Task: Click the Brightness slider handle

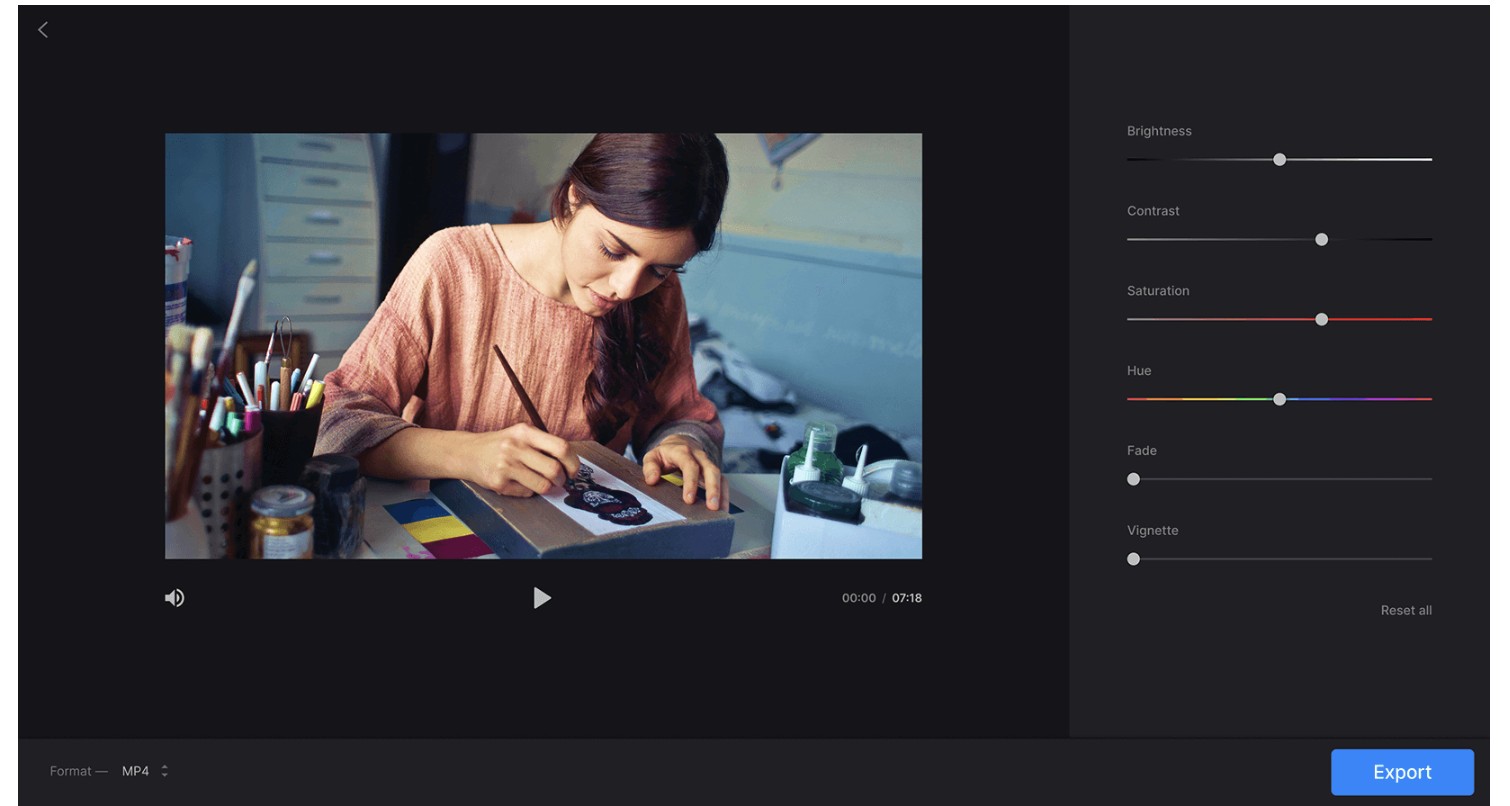Action: [x=1279, y=159]
